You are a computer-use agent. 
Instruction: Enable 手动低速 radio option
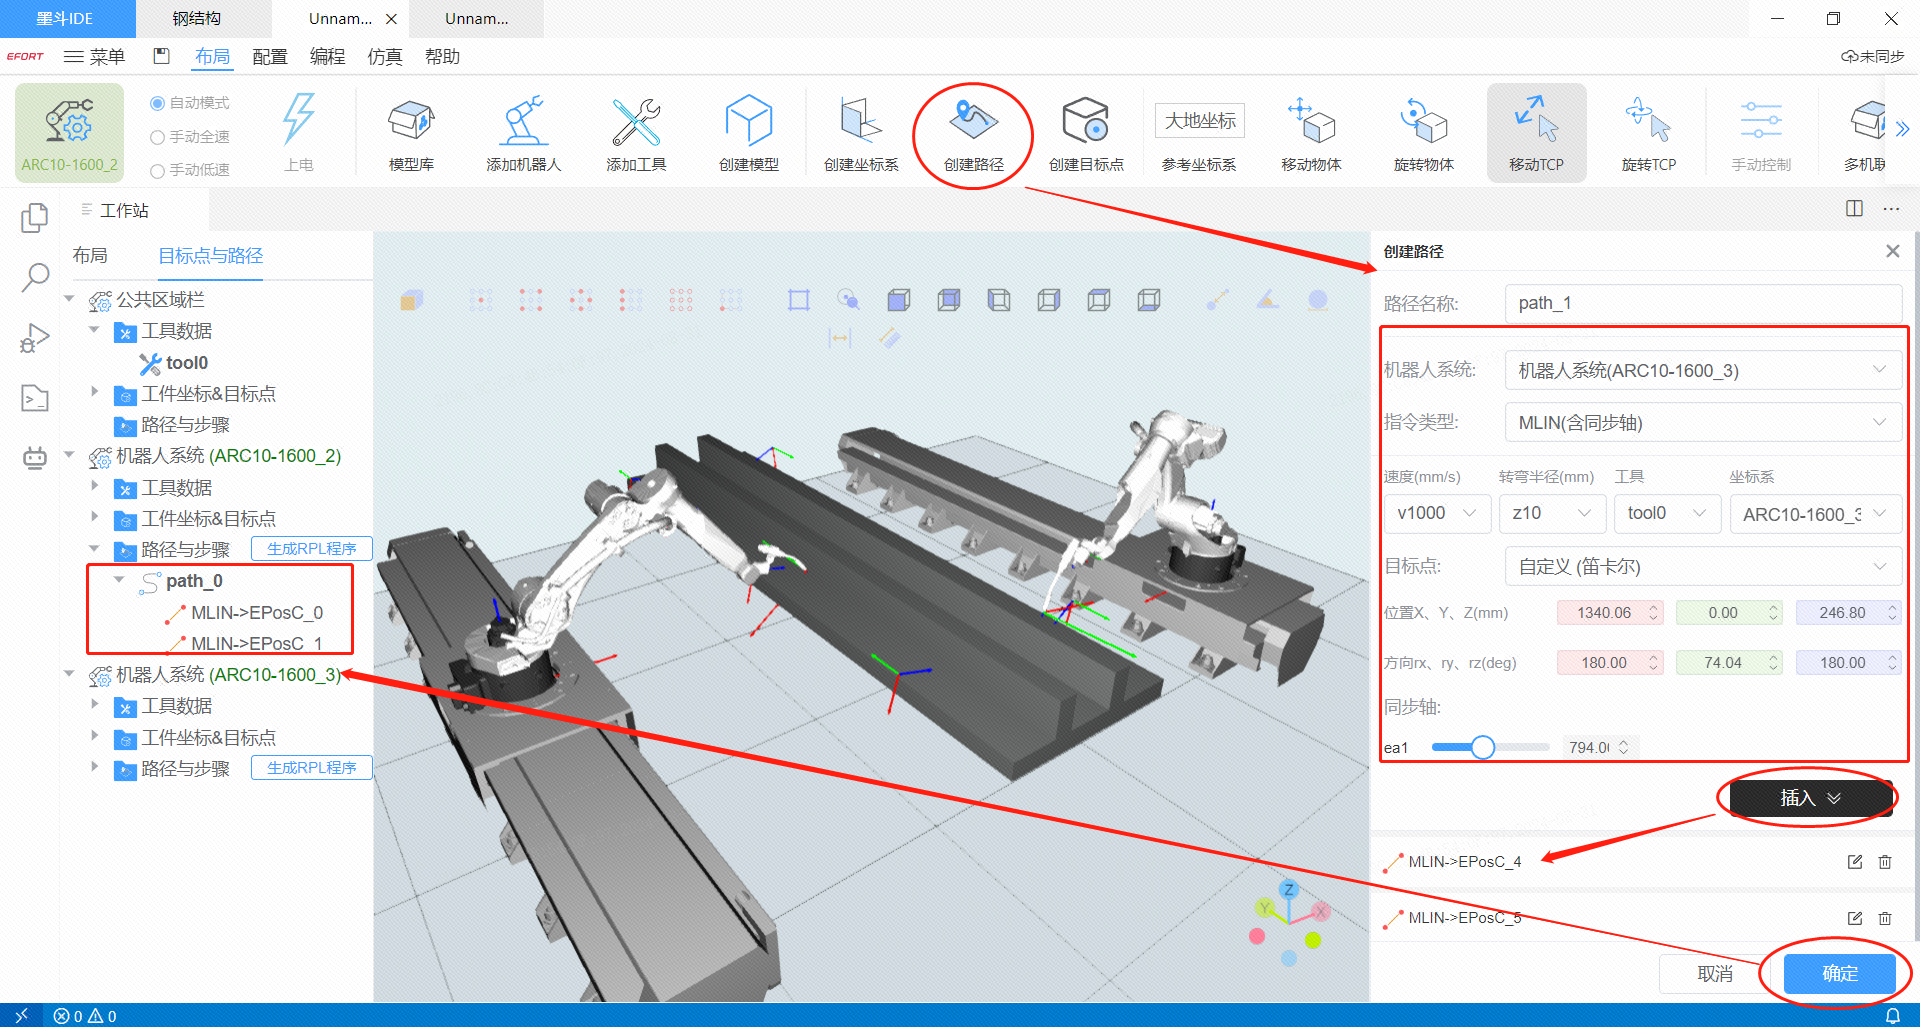pos(157,171)
